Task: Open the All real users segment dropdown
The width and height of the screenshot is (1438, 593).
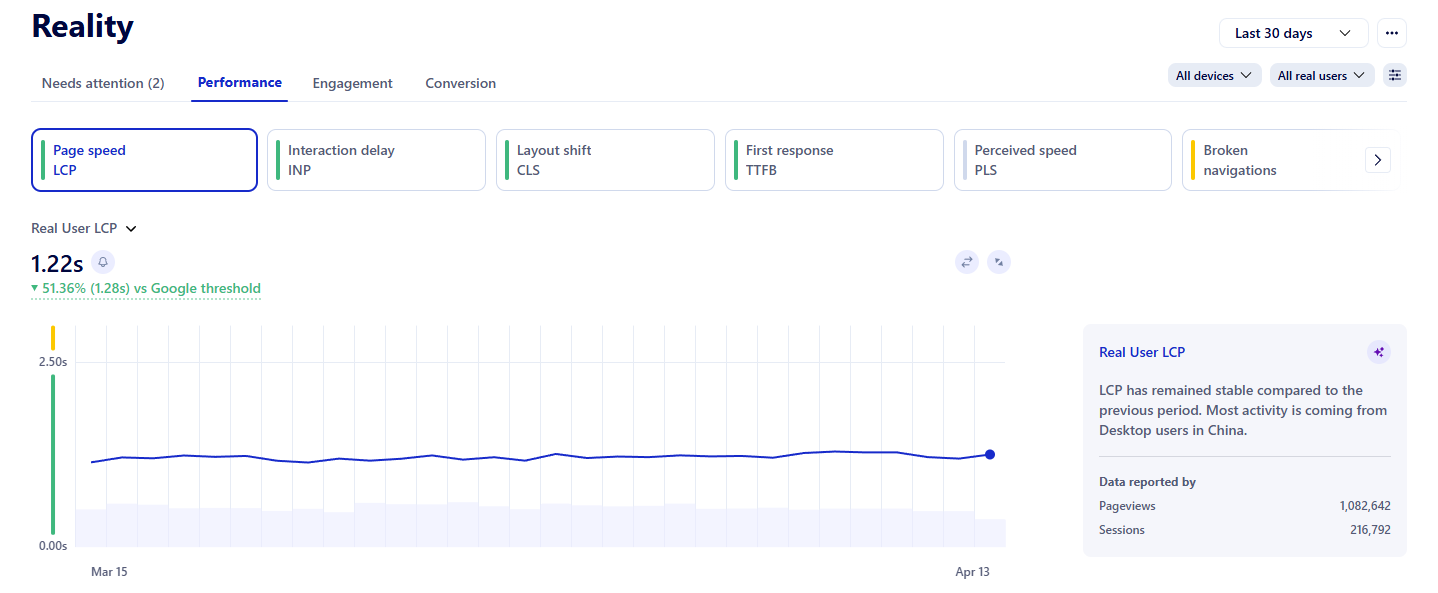Action: [1321, 75]
